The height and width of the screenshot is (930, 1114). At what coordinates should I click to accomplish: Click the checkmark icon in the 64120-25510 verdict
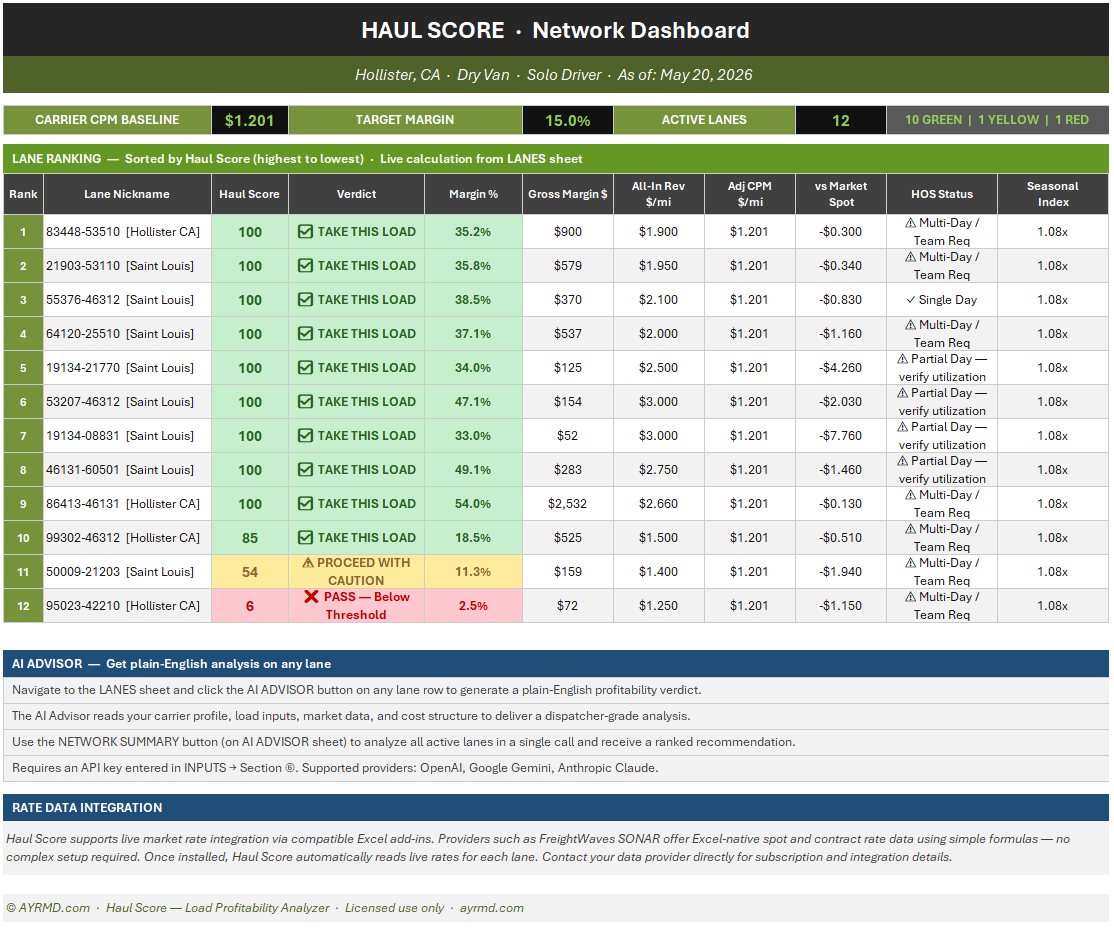[x=305, y=334]
